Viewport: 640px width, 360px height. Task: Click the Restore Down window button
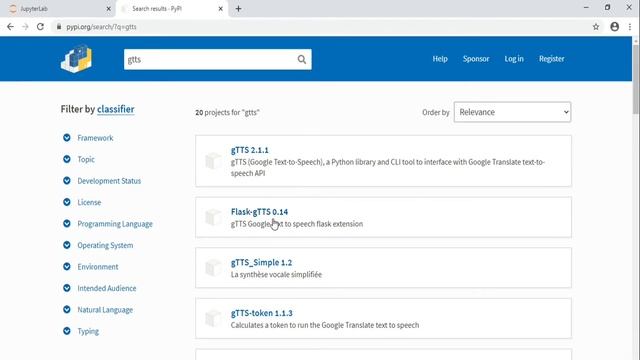click(607, 7)
